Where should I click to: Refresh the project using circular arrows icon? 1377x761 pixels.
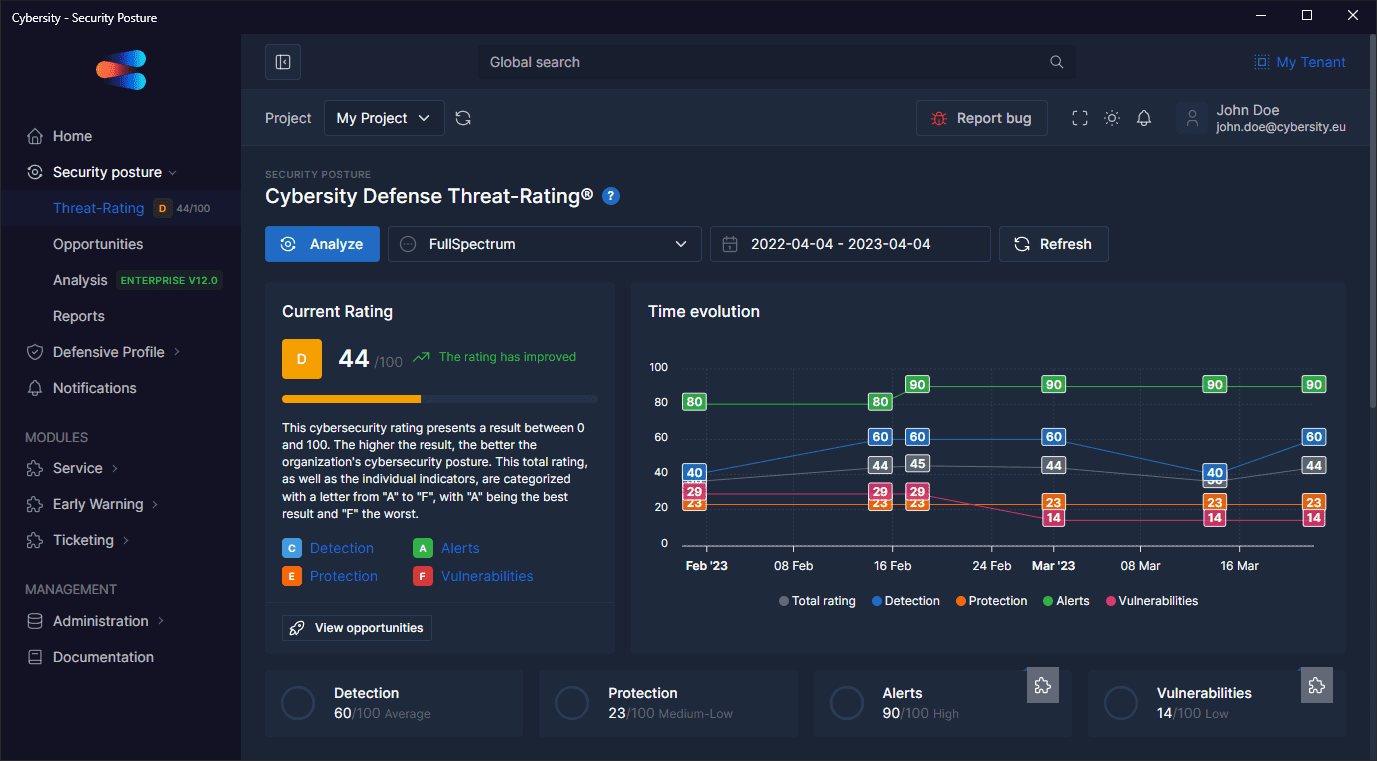coord(463,118)
